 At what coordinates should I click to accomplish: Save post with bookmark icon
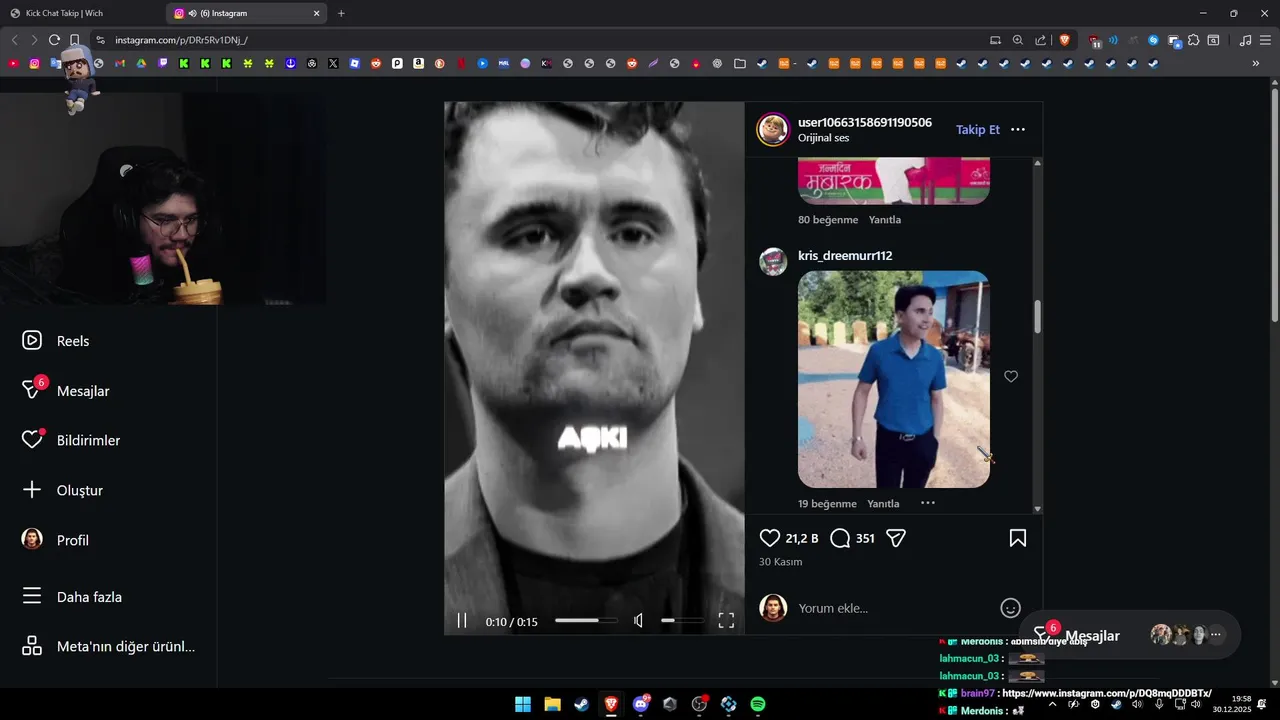pyautogui.click(x=1017, y=538)
